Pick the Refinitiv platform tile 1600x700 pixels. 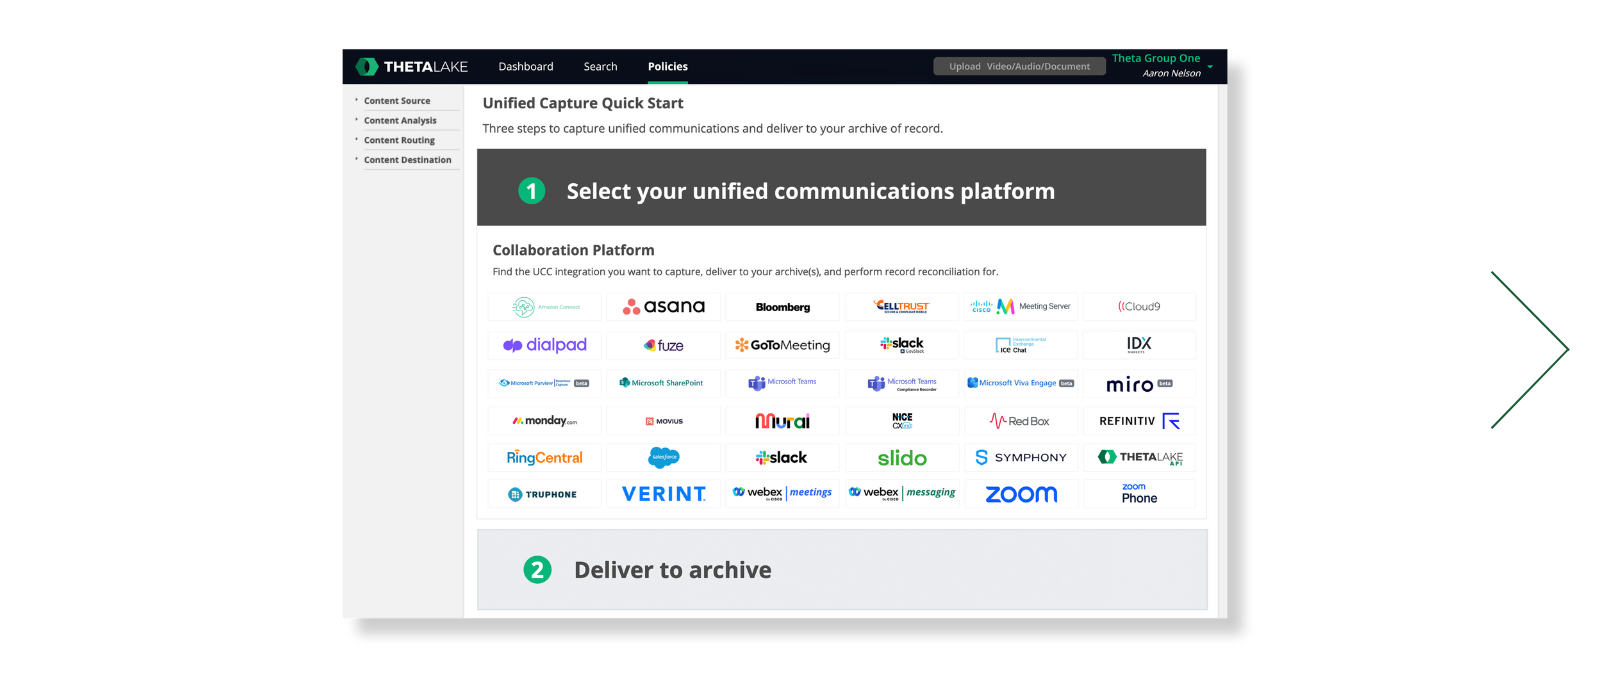click(1139, 421)
